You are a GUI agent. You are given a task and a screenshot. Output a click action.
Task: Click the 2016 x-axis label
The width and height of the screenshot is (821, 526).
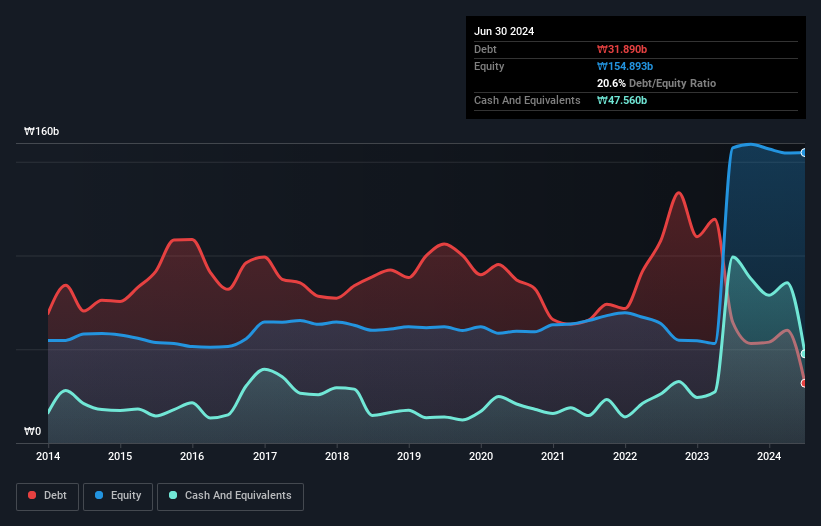click(x=192, y=456)
